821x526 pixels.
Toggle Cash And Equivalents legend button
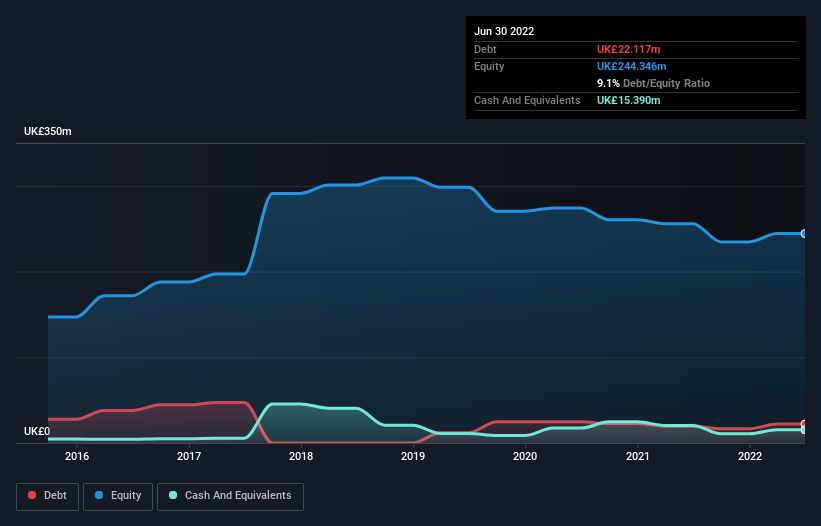click(x=230, y=496)
